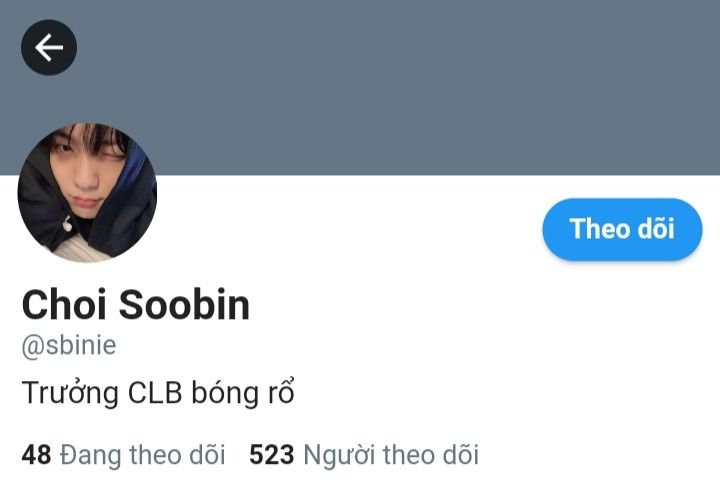The height and width of the screenshot is (502, 720).
Task: Click the CLB abbreviation in the bio
Action: point(155,393)
